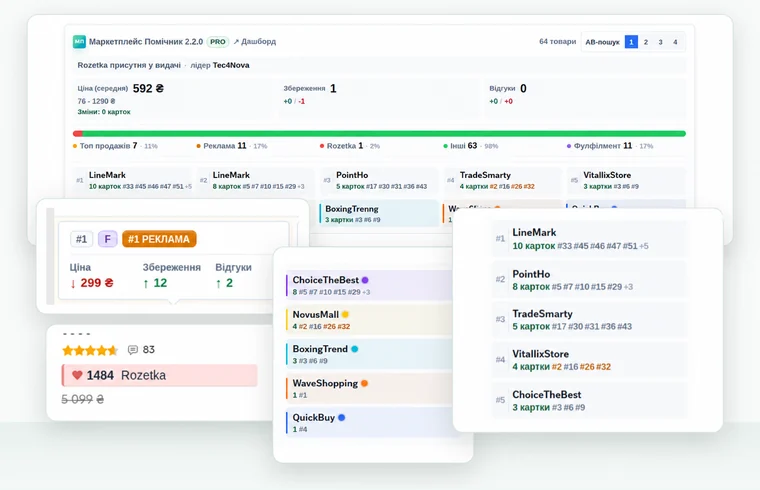Open the Дашборд link
The width and height of the screenshot is (760, 490).
tap(255, 42)
